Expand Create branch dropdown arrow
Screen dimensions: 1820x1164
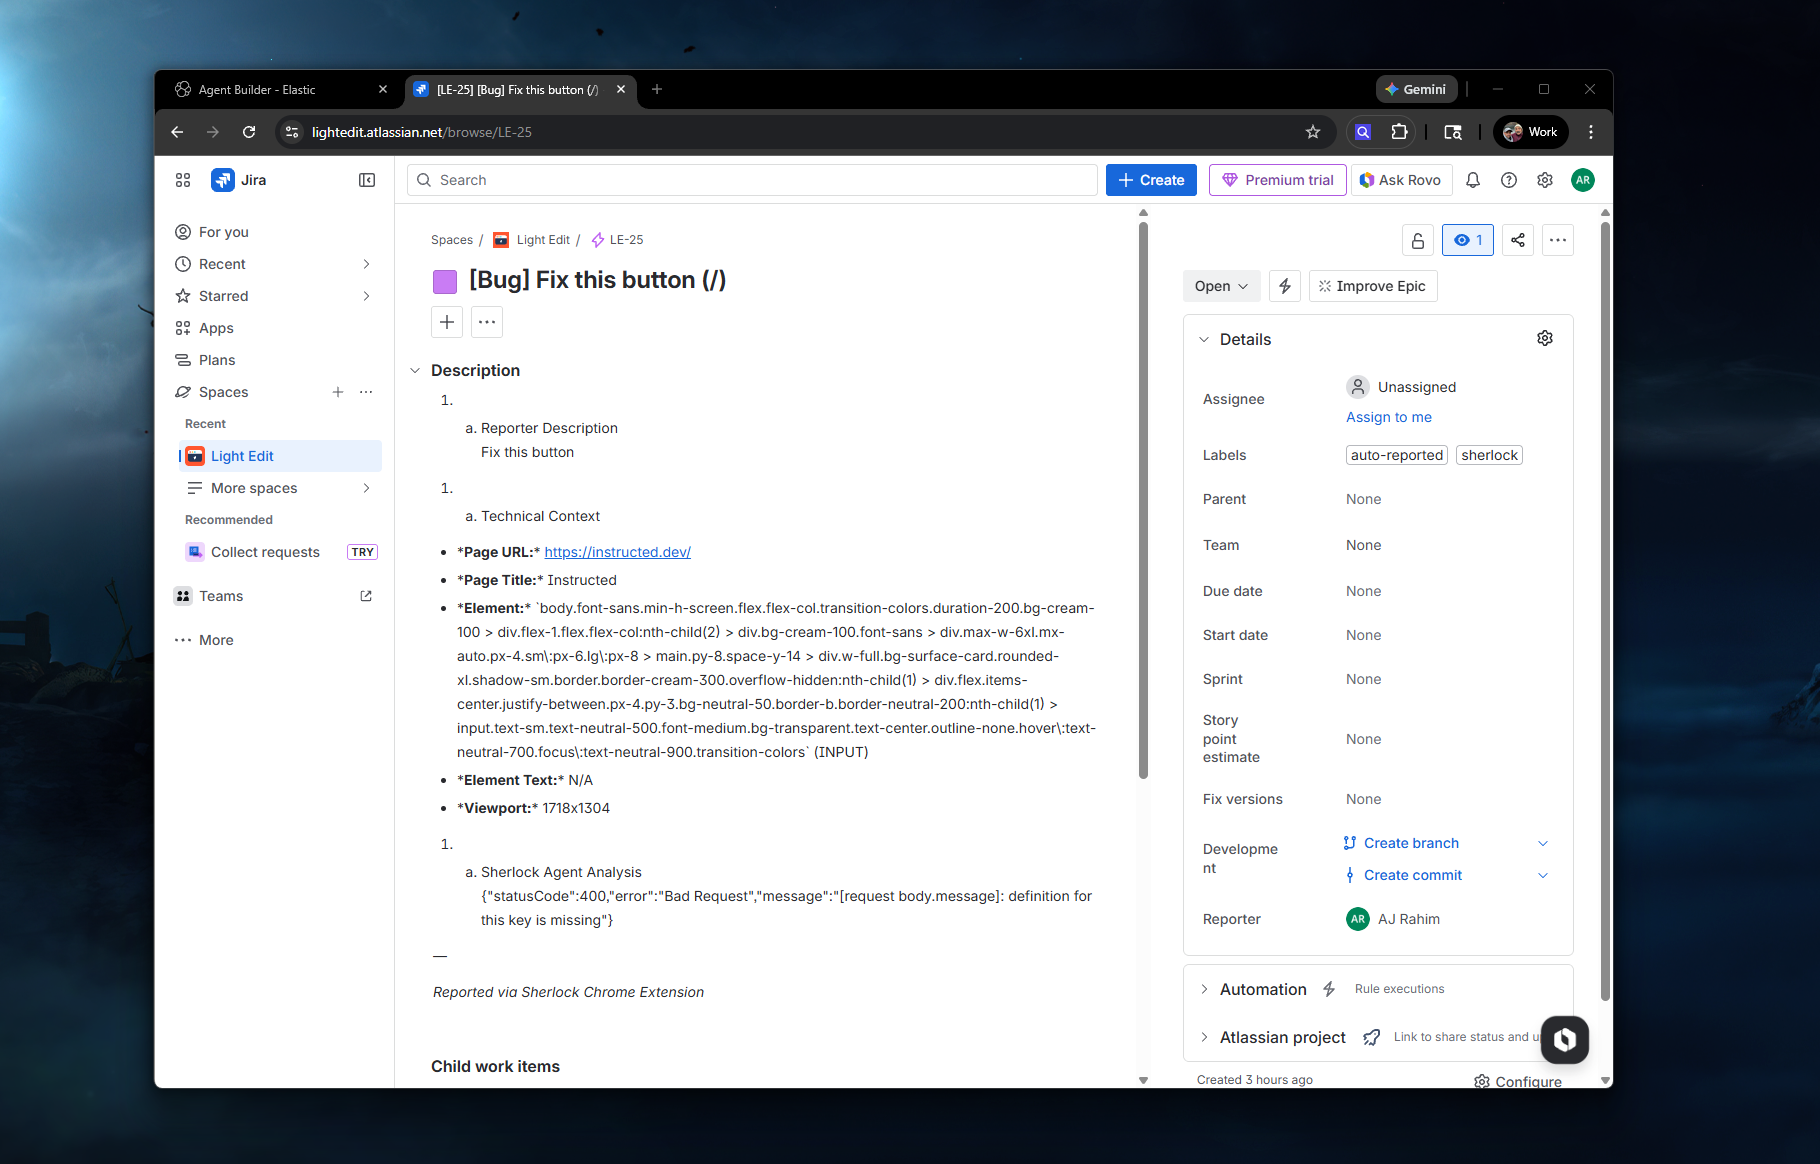(x=1543, y=843)
